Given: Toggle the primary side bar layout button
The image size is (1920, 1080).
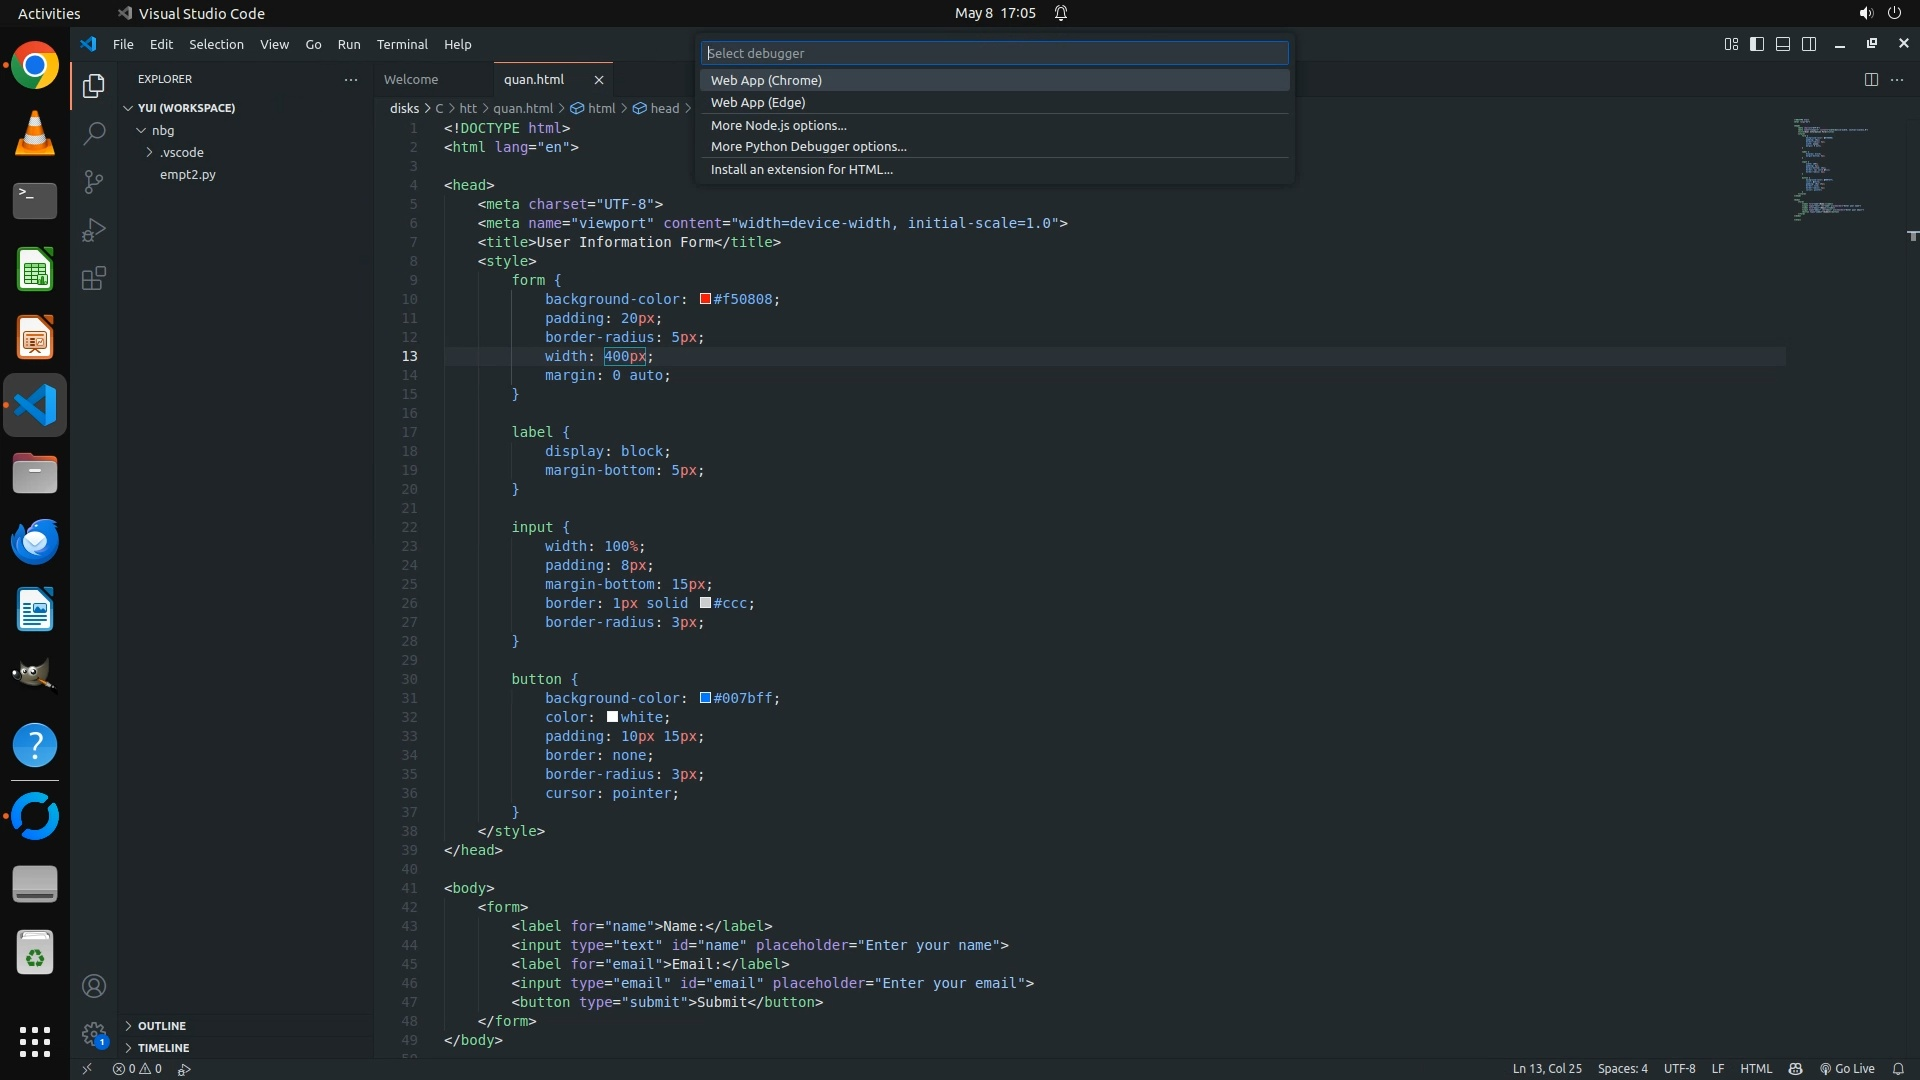Looking at the screenshot, I should (1757, 44).
